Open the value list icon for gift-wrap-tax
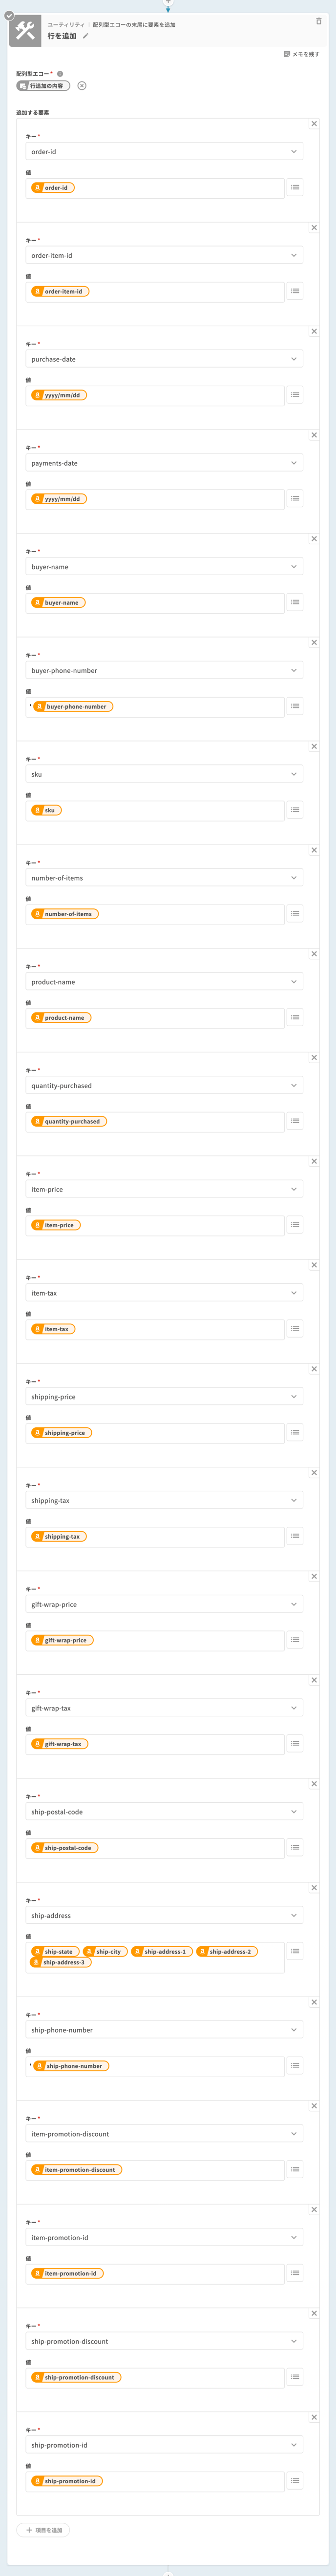Screen dimensions: 336x2576 295,1744
